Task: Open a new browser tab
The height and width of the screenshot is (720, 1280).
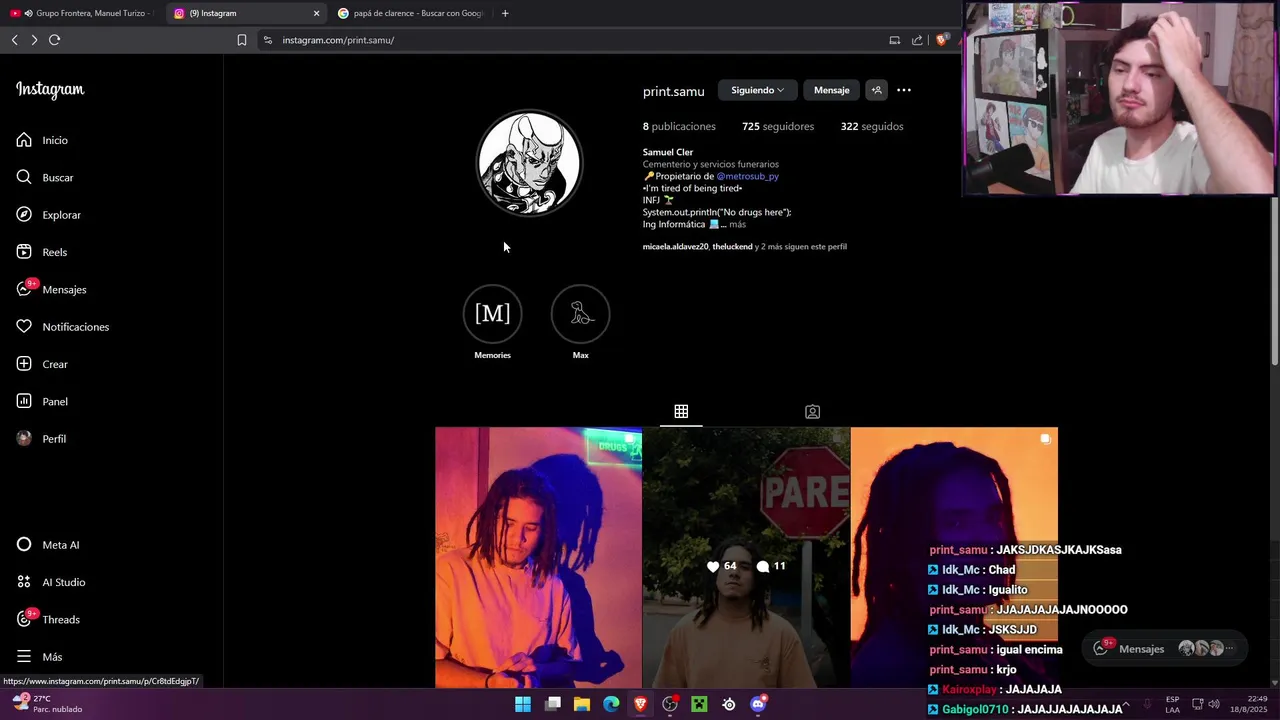Action: 505,13
